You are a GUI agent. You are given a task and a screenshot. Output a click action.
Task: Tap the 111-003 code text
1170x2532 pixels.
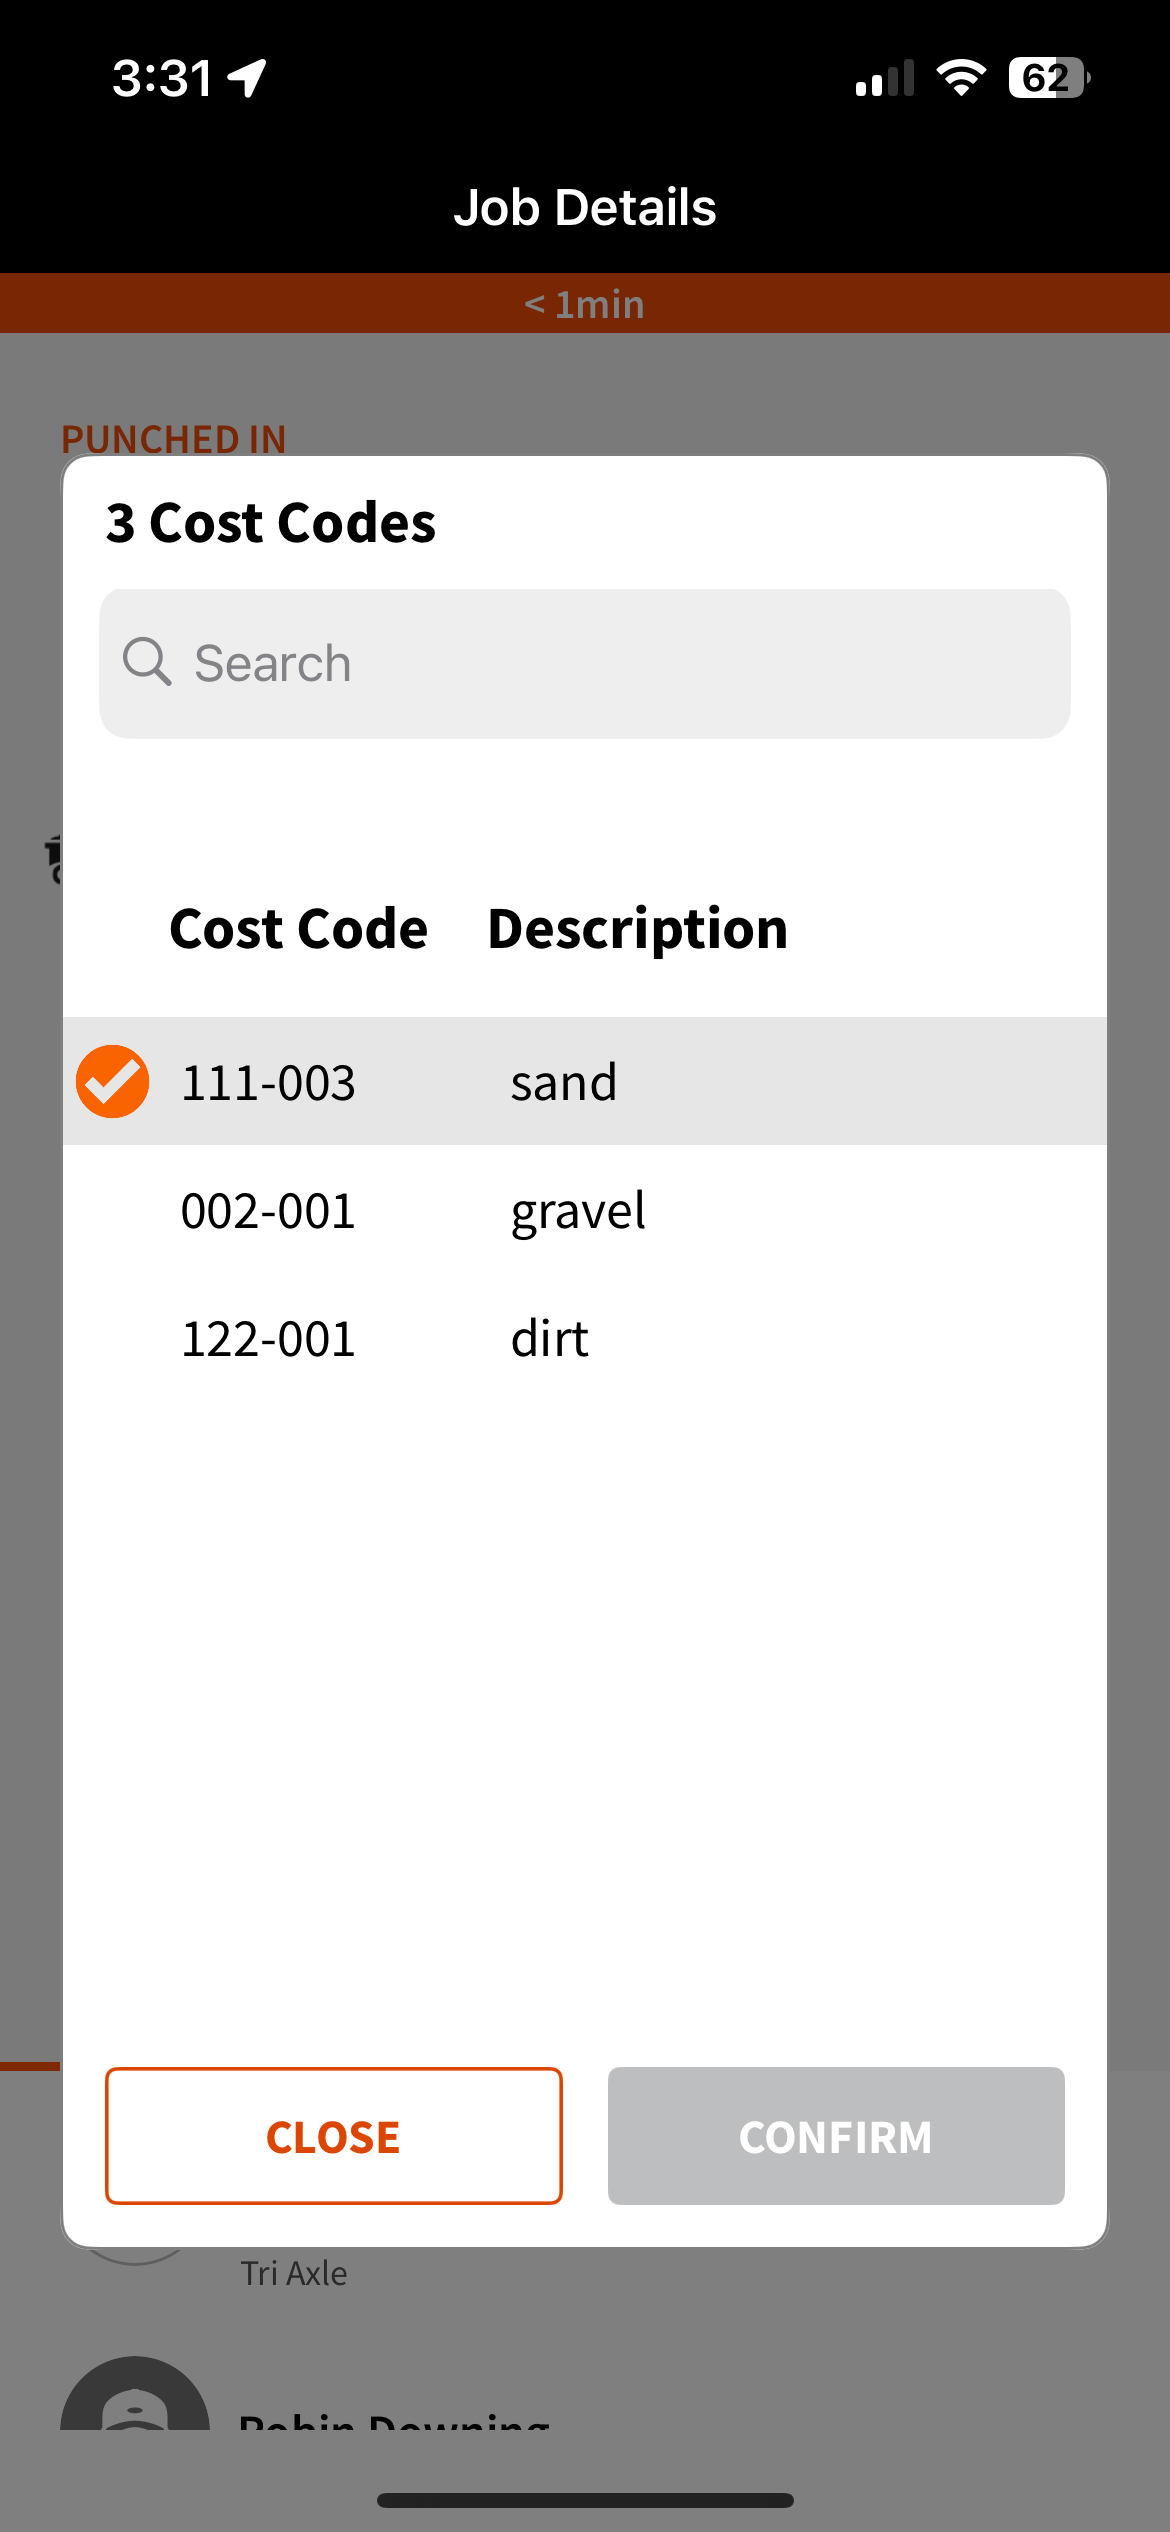click(x=268, y=1082)
